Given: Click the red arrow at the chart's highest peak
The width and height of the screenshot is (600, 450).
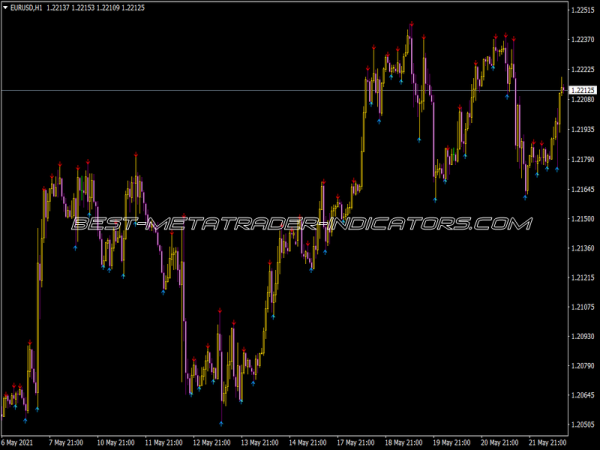Looking at the screenshot, I should click(410, 31).
